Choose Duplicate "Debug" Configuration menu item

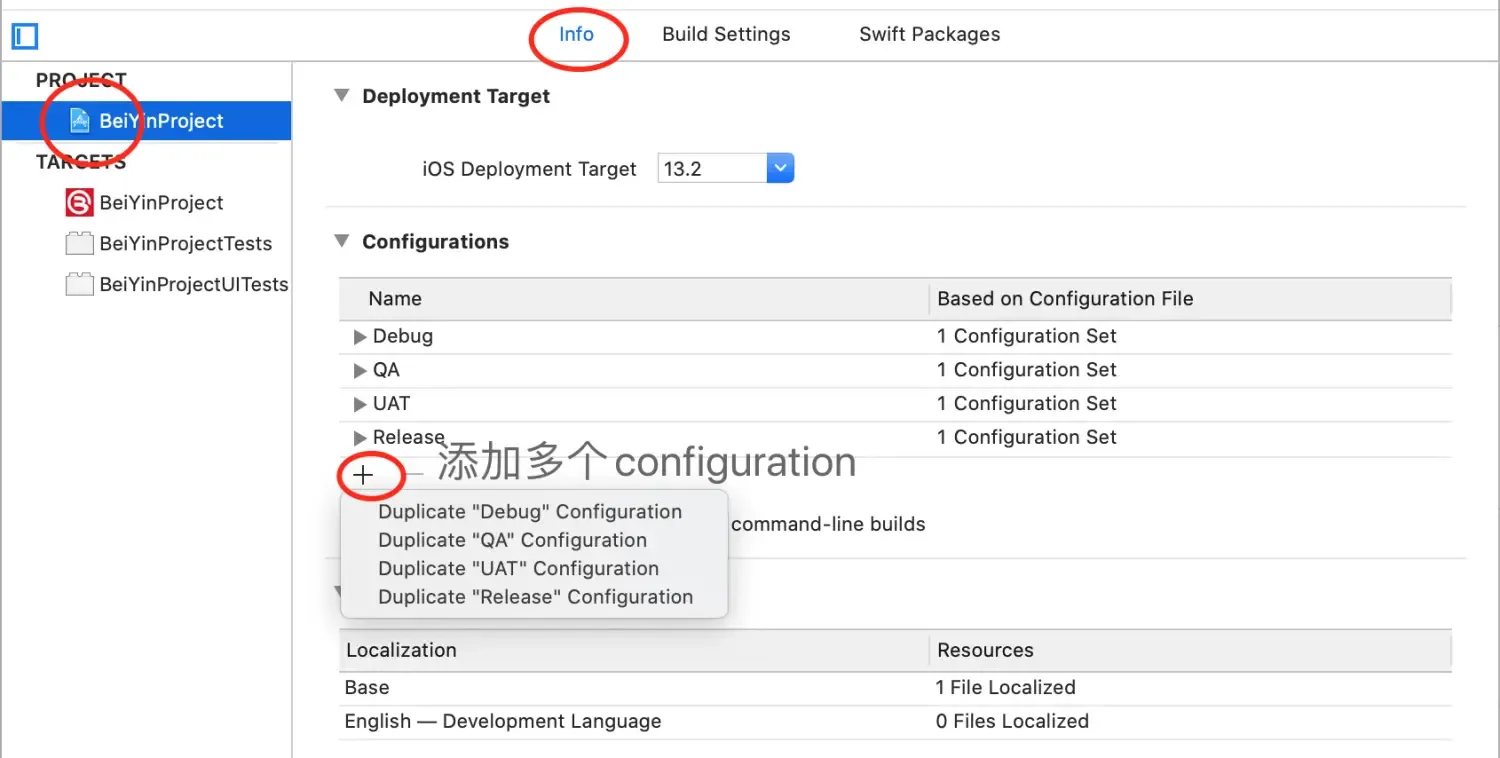529,511
